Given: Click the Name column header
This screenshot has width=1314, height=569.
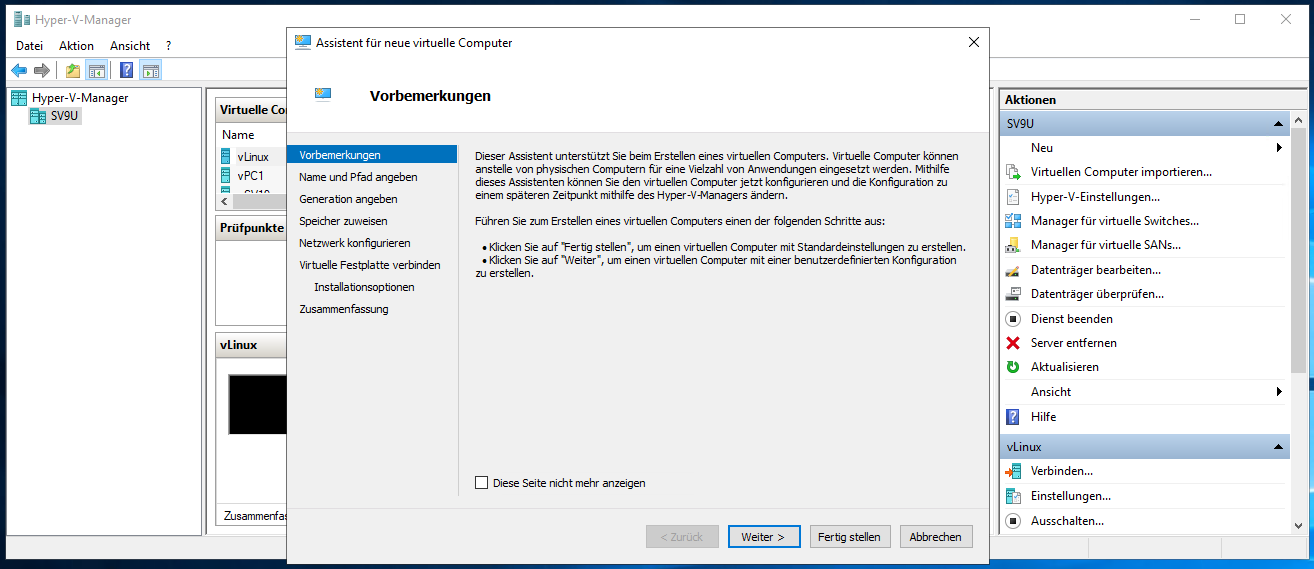Looking at the screenshot, I should coord(238,135).
